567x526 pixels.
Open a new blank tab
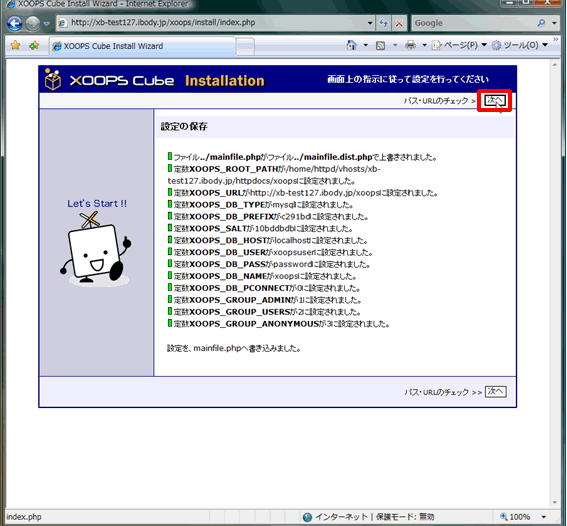(245, 46)
